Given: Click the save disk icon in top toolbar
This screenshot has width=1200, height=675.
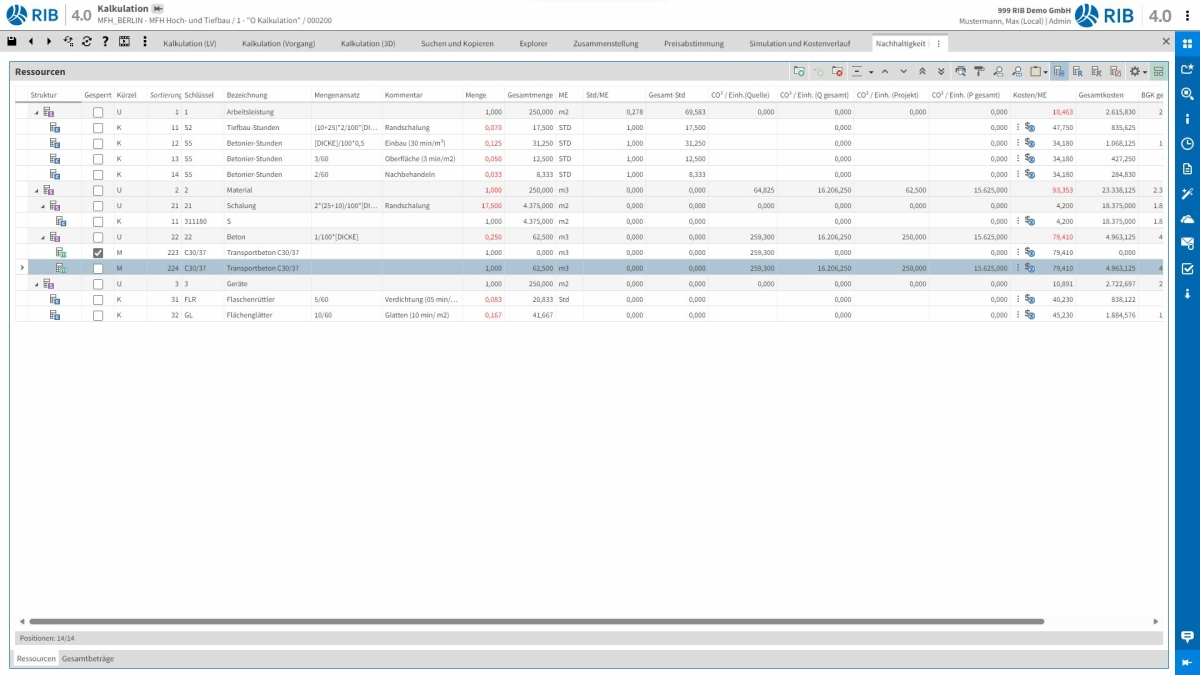Looking at the screenshot, I should click(x=12, y=42).
